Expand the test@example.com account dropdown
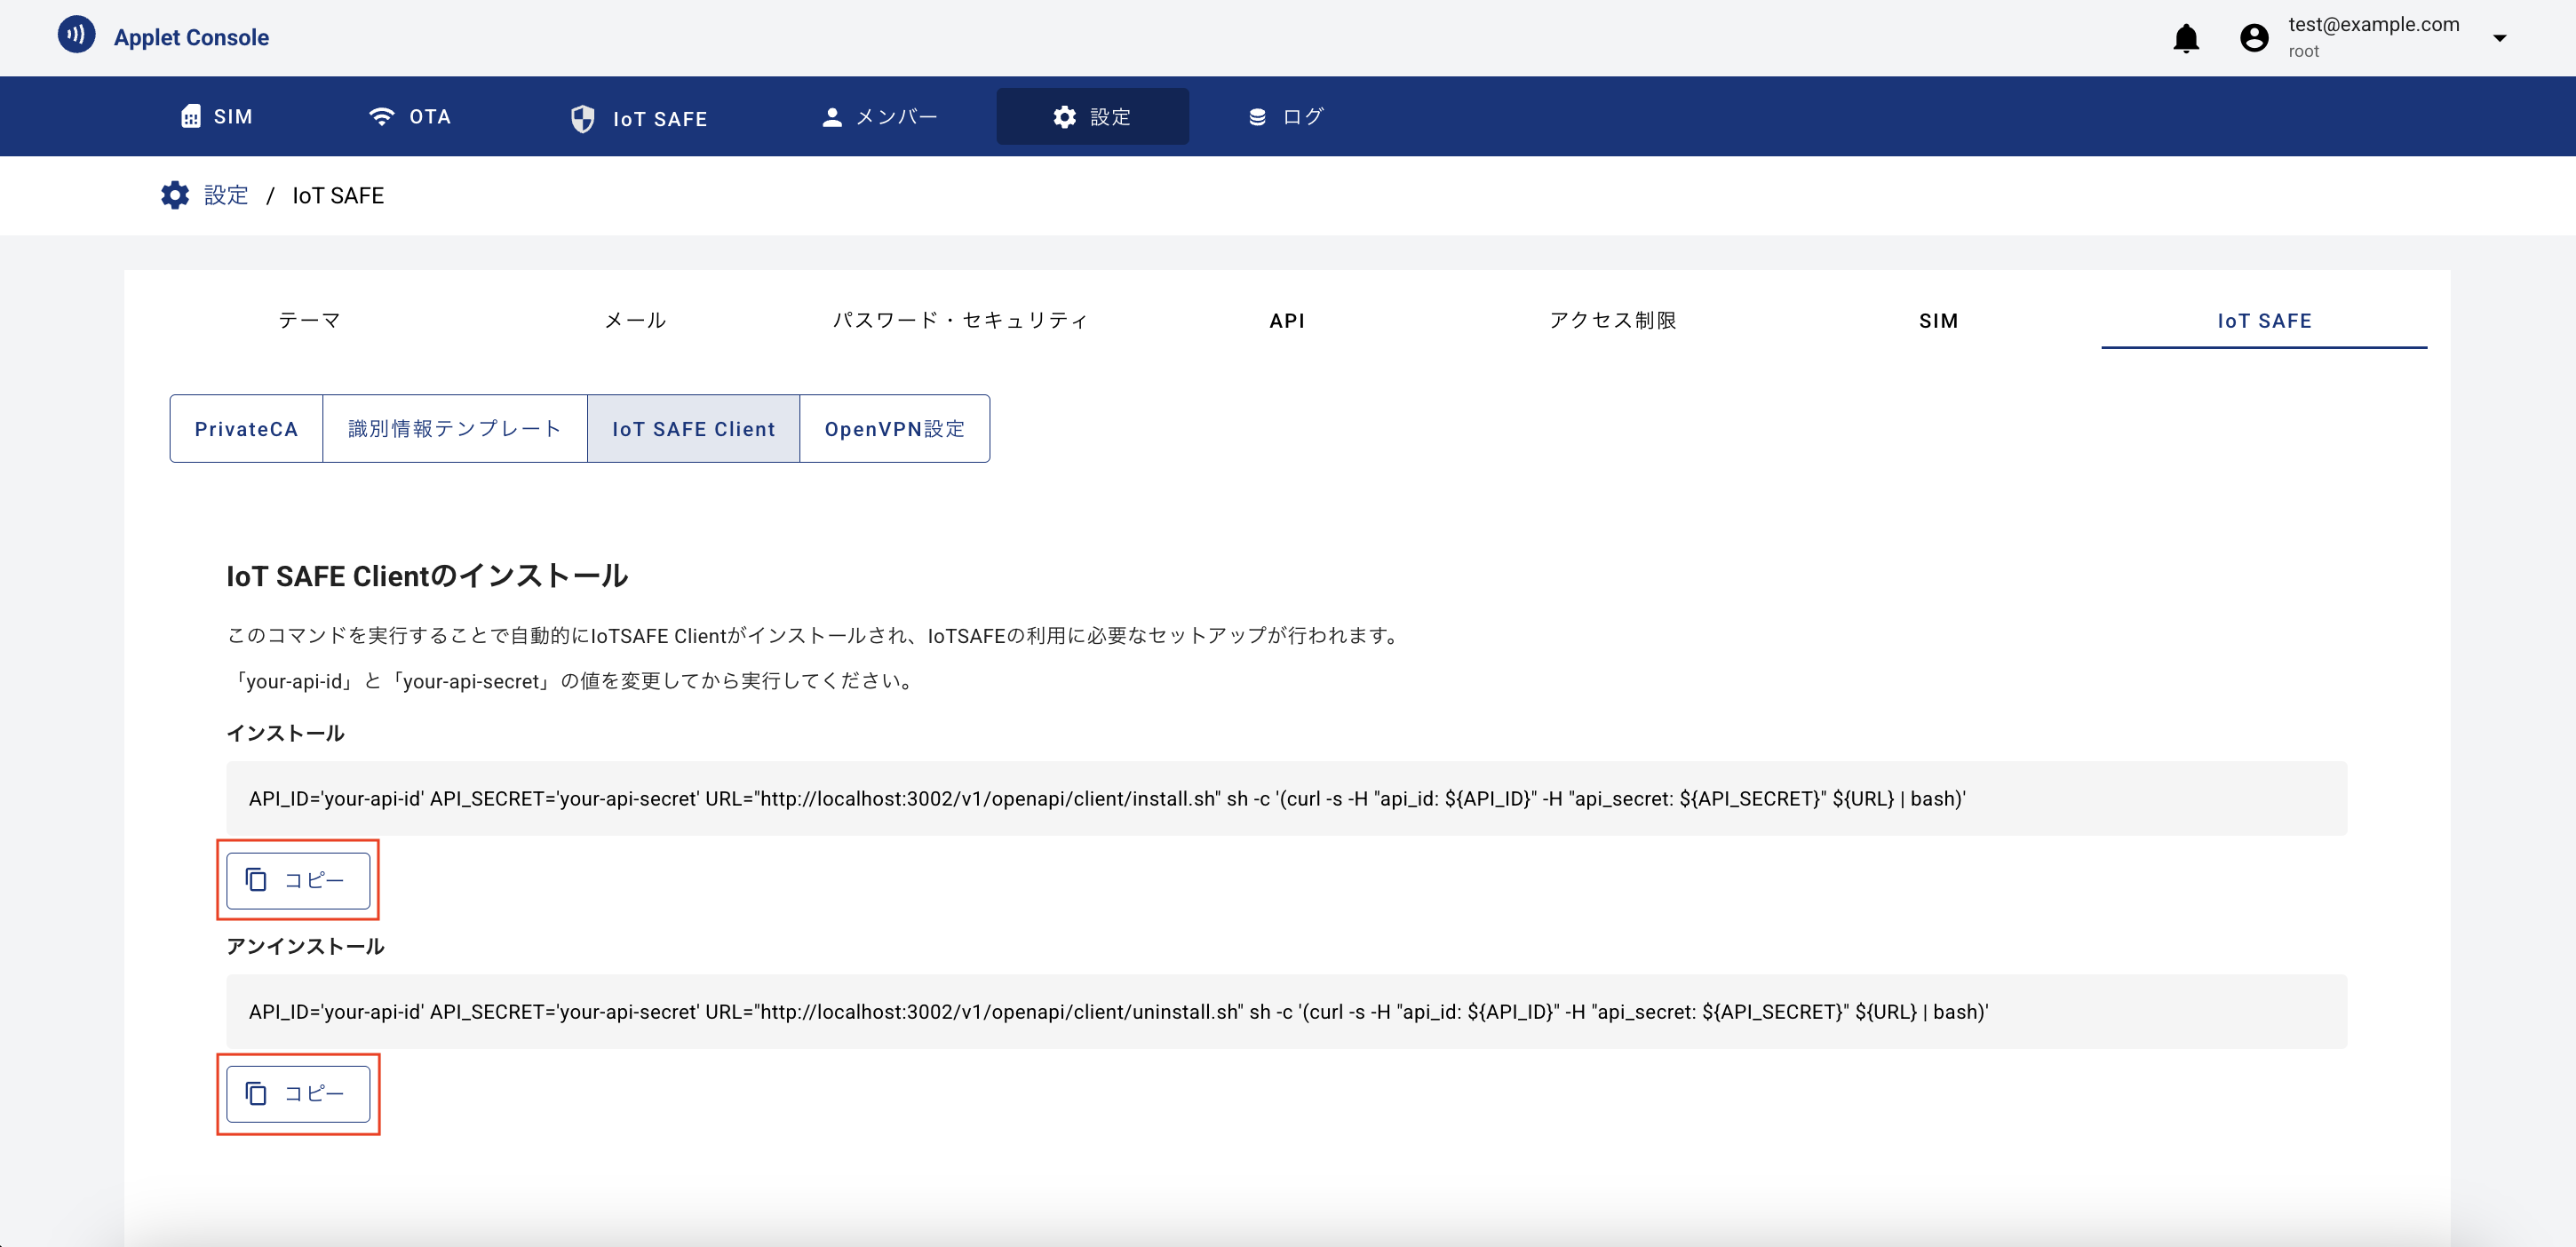2576x1247 pixels. (x=2499, y=38)
